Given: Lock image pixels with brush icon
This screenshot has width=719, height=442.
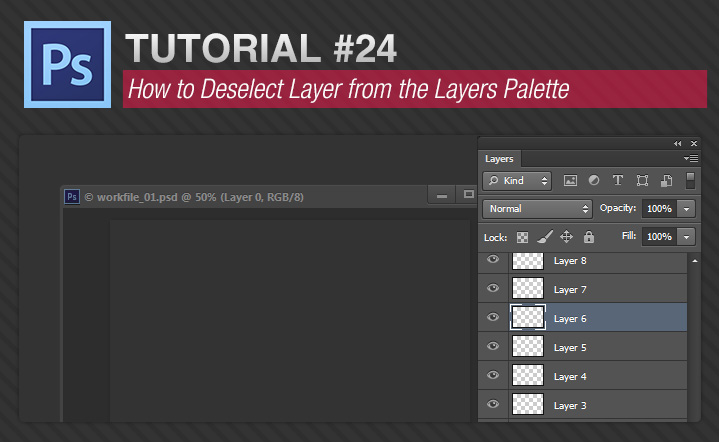Looking at the screenshot, I should click(x=544, y=237).
